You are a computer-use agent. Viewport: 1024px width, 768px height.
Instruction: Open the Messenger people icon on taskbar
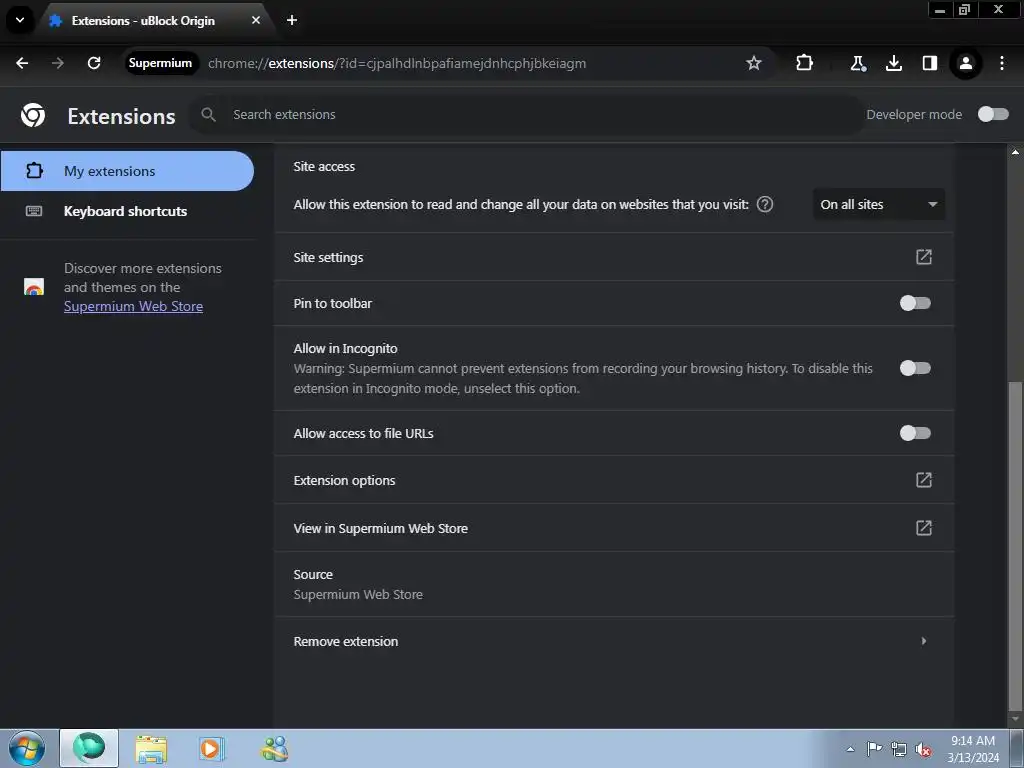274,749
